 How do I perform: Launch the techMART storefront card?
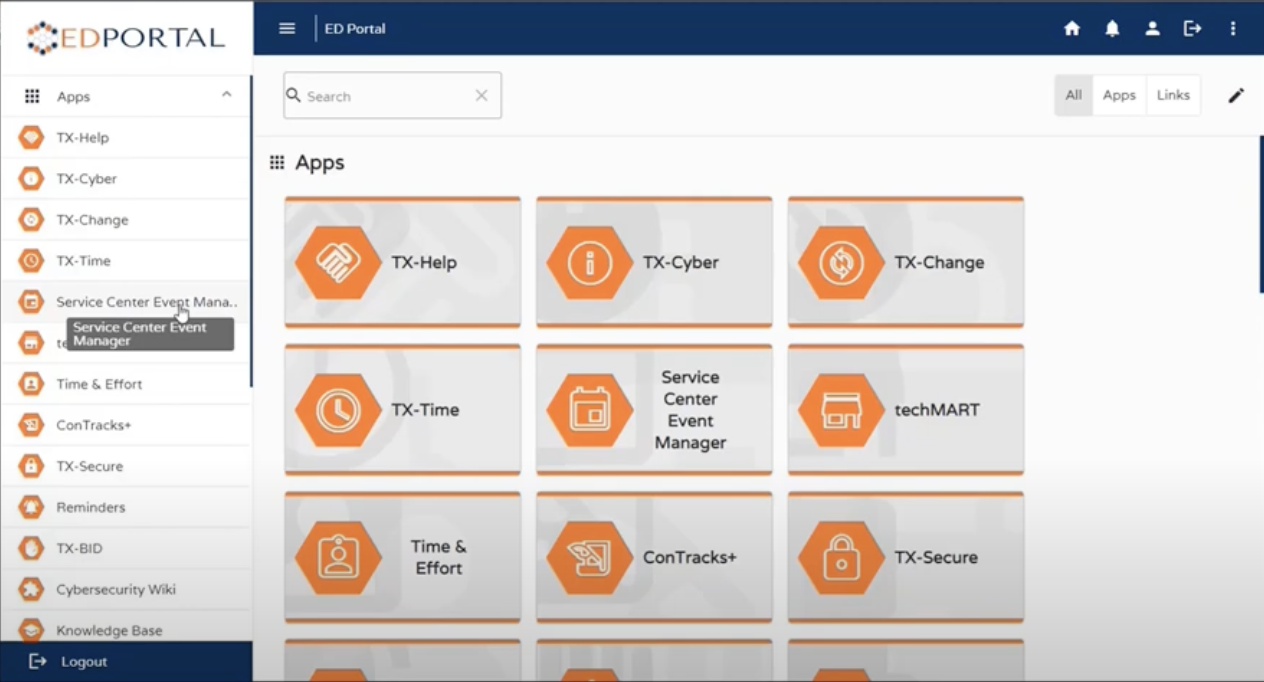[906, 410]
